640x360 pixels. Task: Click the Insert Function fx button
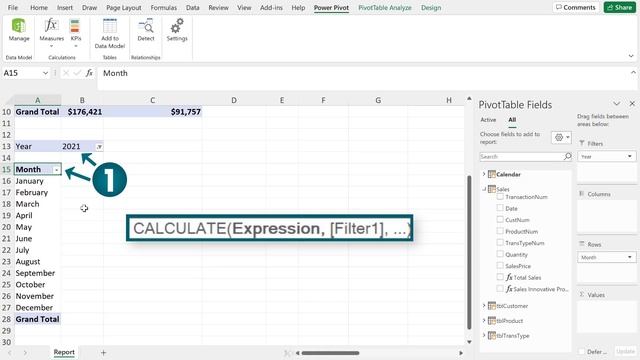tap(89, 73)
